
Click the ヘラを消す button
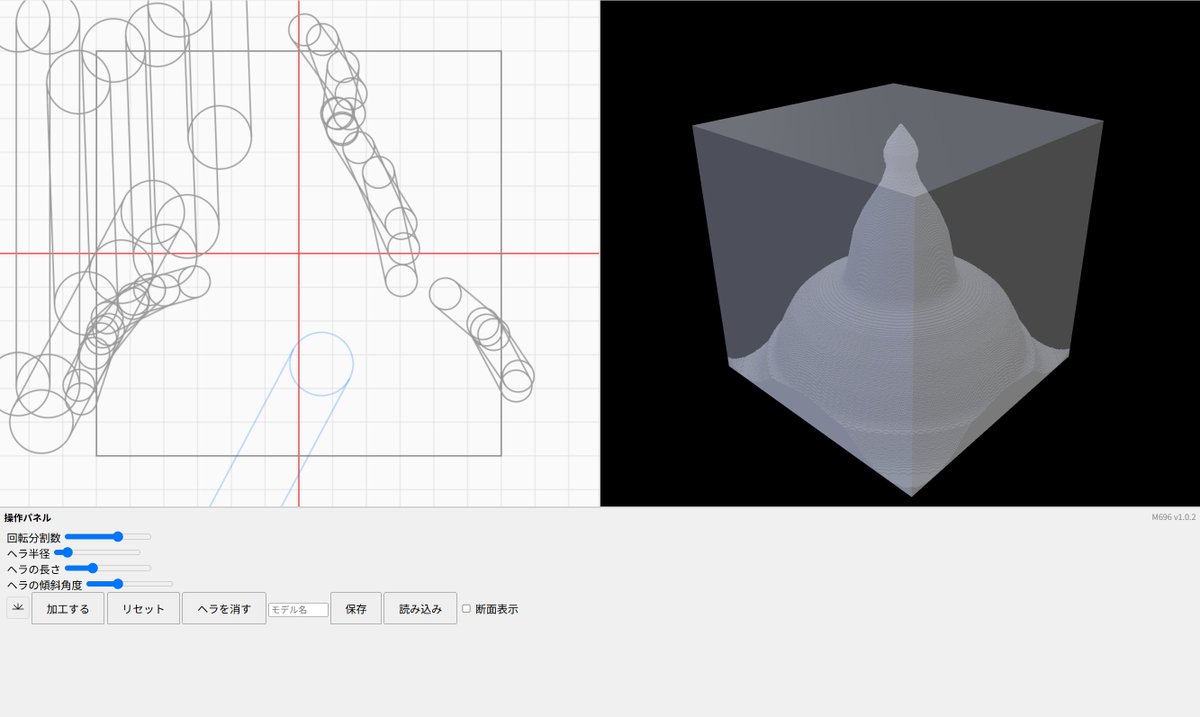(224, 608)
